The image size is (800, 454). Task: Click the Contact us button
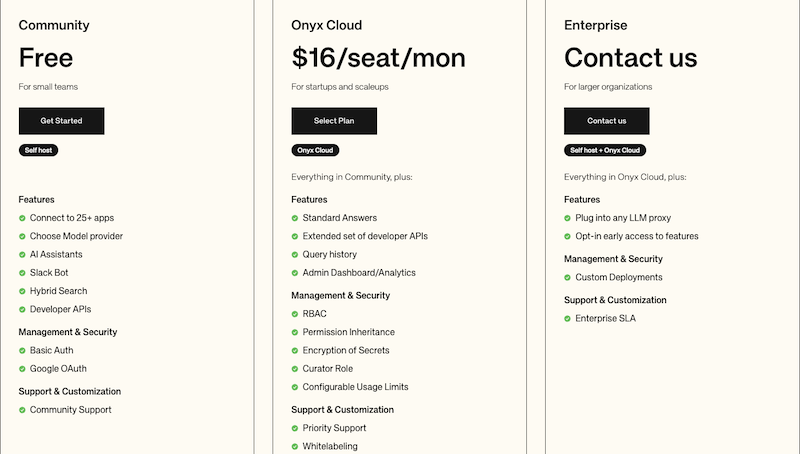607,121
